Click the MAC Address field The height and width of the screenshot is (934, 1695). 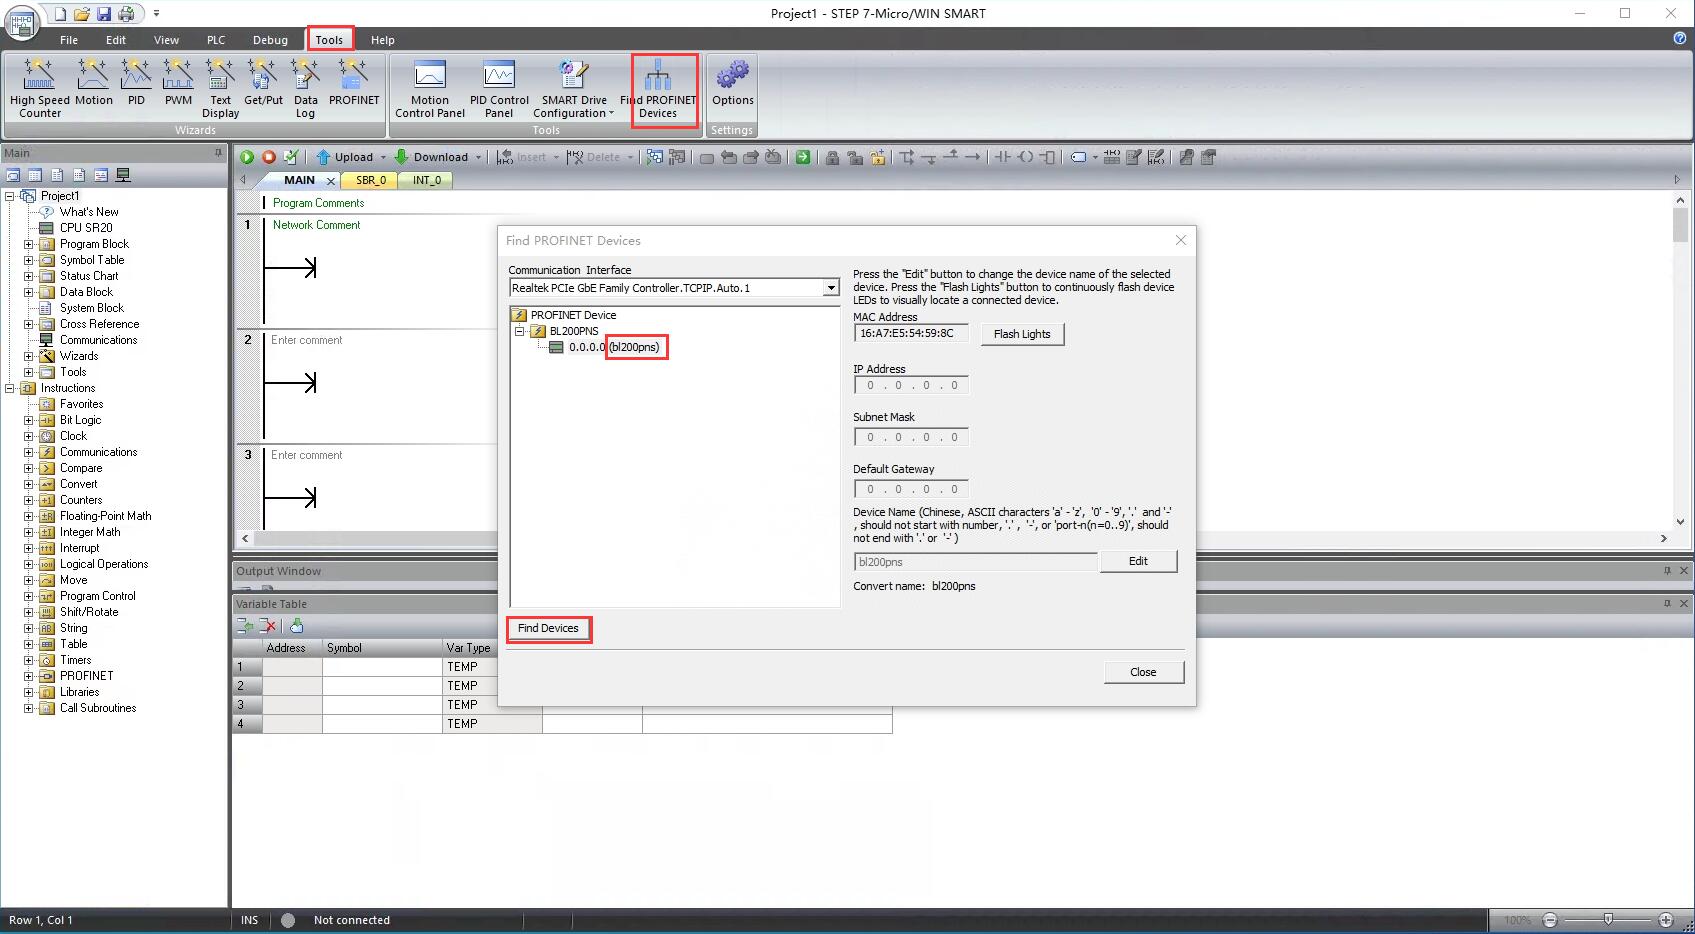[x=911, y=333]
